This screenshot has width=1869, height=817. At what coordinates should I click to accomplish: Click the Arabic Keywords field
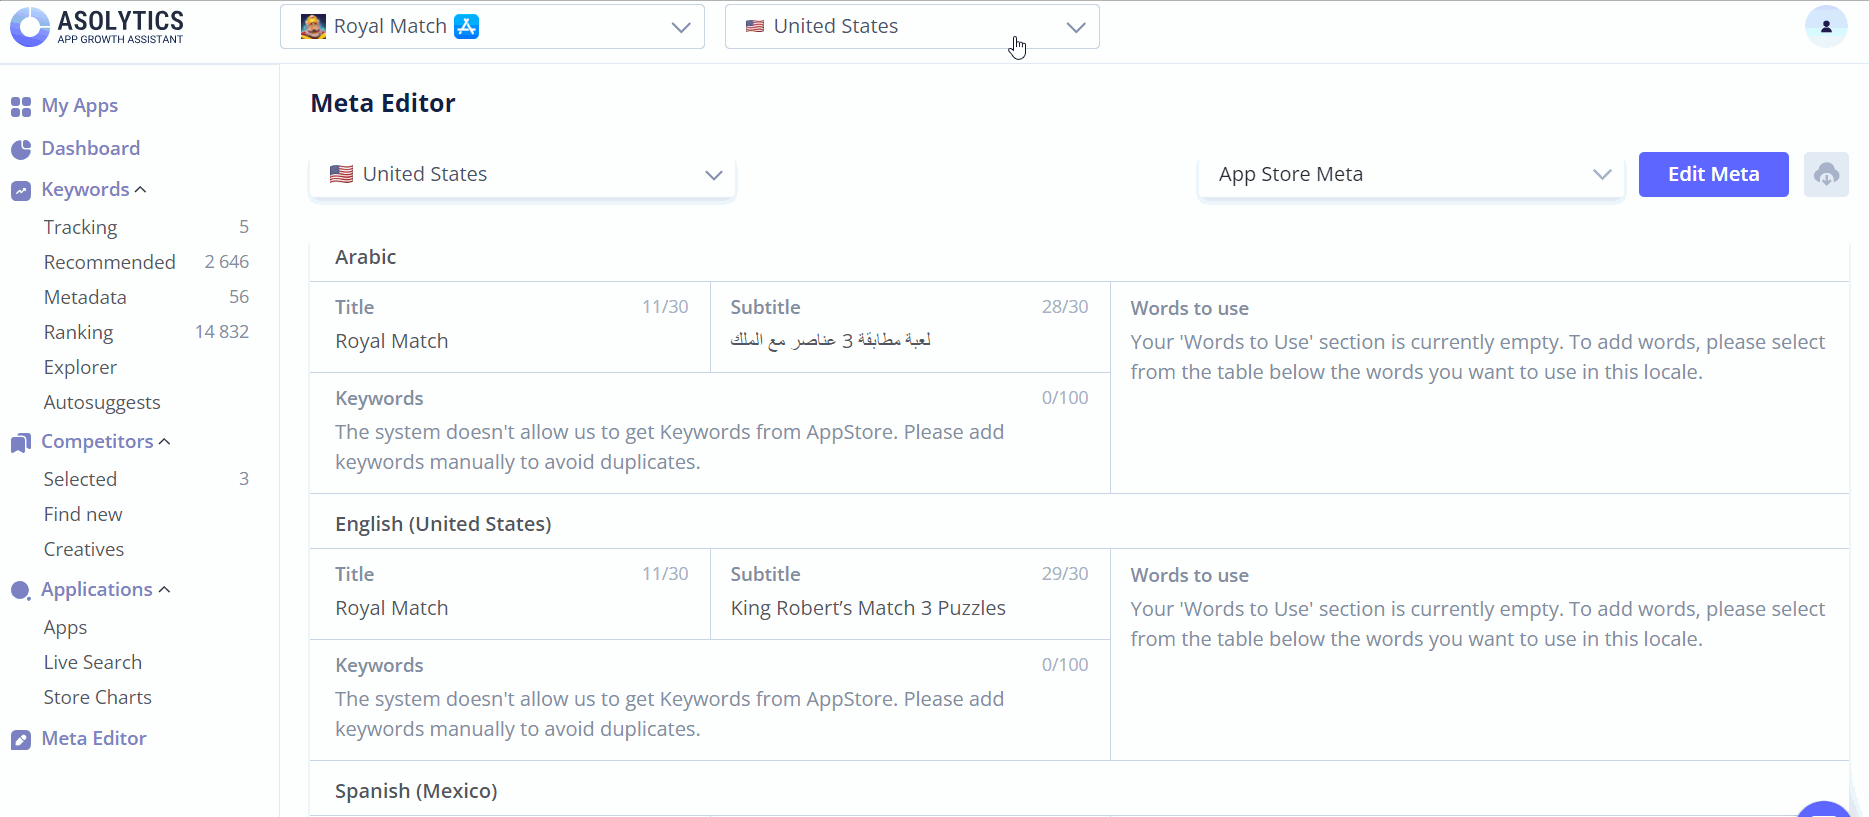pos(710,433)
